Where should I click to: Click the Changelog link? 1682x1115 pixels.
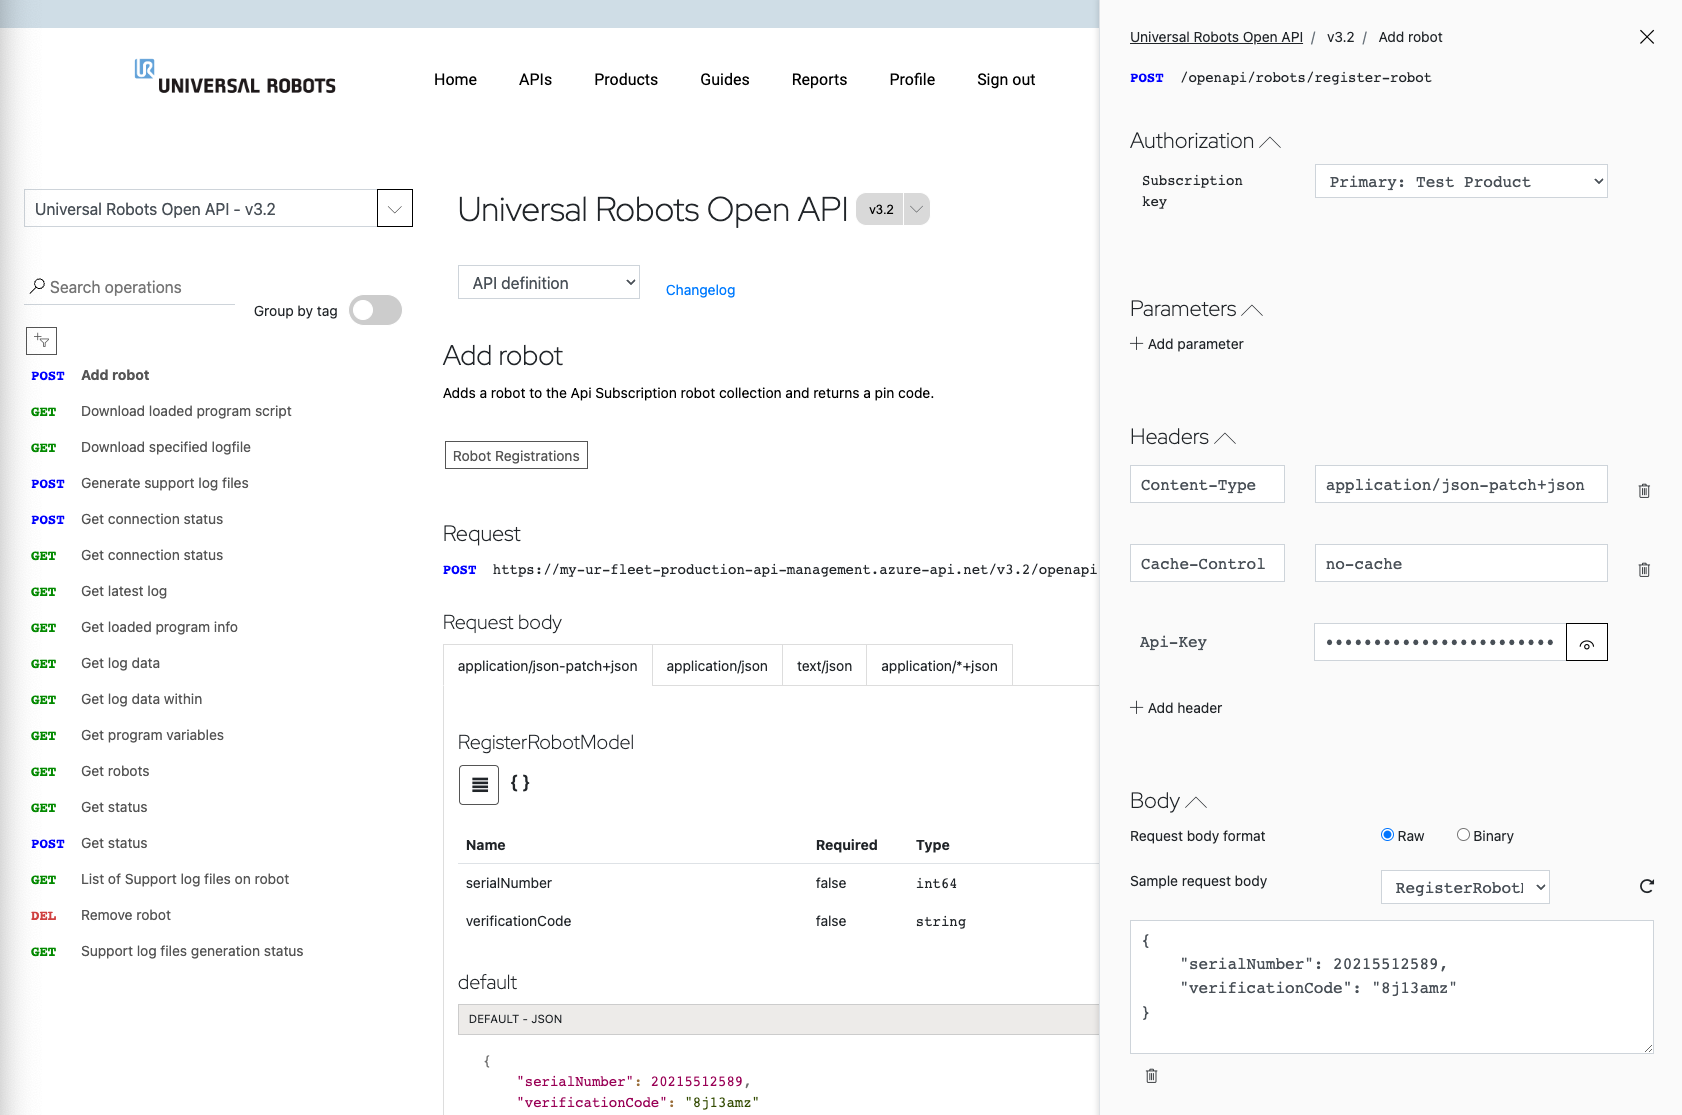[x=700, y=290]
